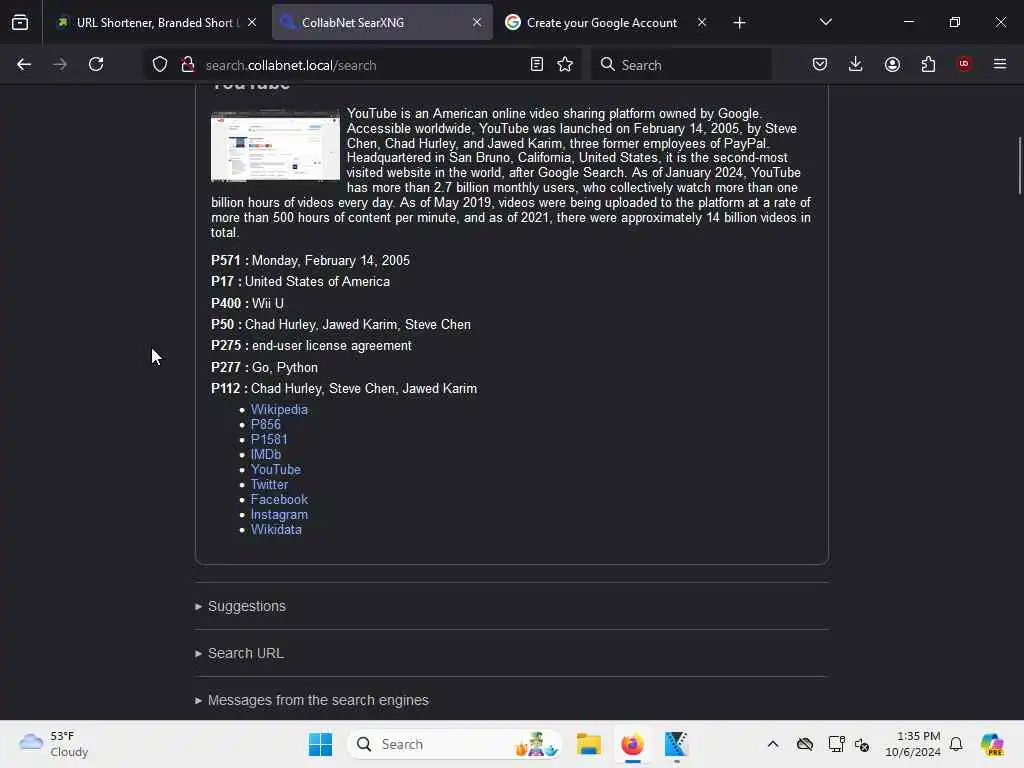Open the Pocket save icon
This screenshot has width=1024, height=768.
click(820, 64)
